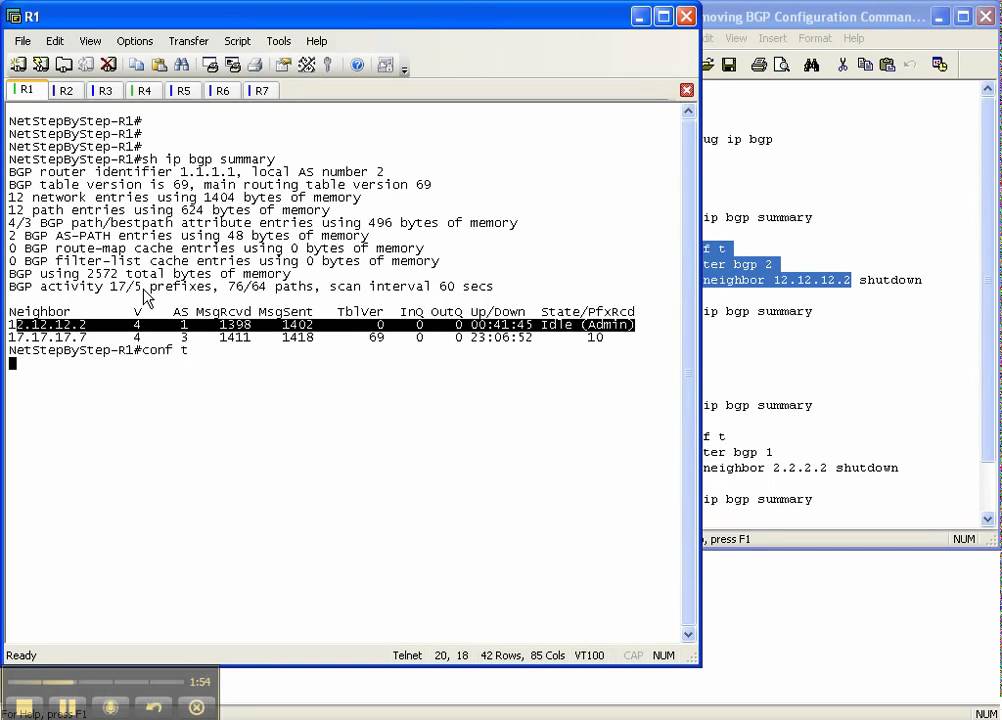Open the Format menu in document window

tap(815, 38)
